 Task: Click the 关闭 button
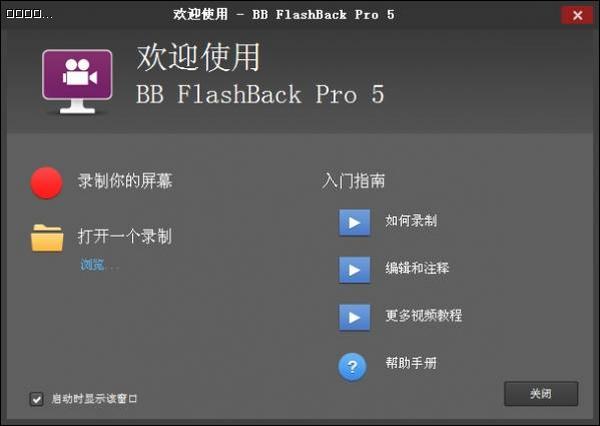(x=541, y=393)
